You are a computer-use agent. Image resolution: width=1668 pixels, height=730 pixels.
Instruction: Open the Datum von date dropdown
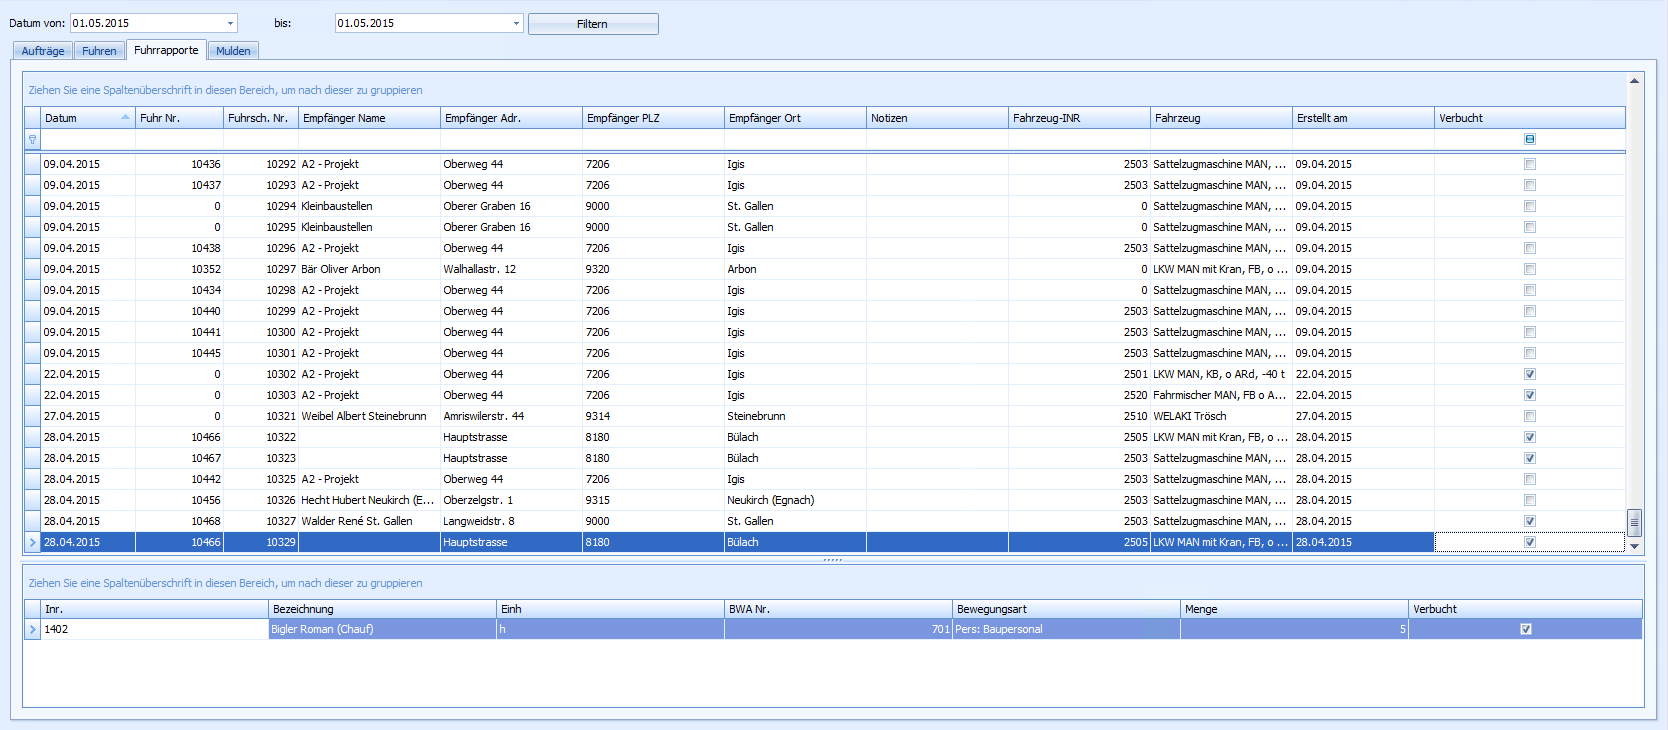230,23
